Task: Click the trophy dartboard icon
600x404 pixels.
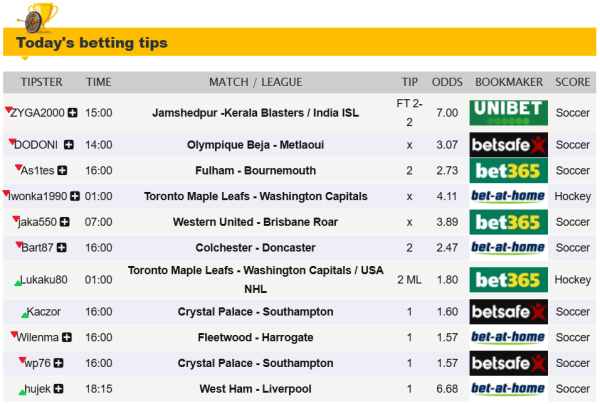Action: click(37, 14)
